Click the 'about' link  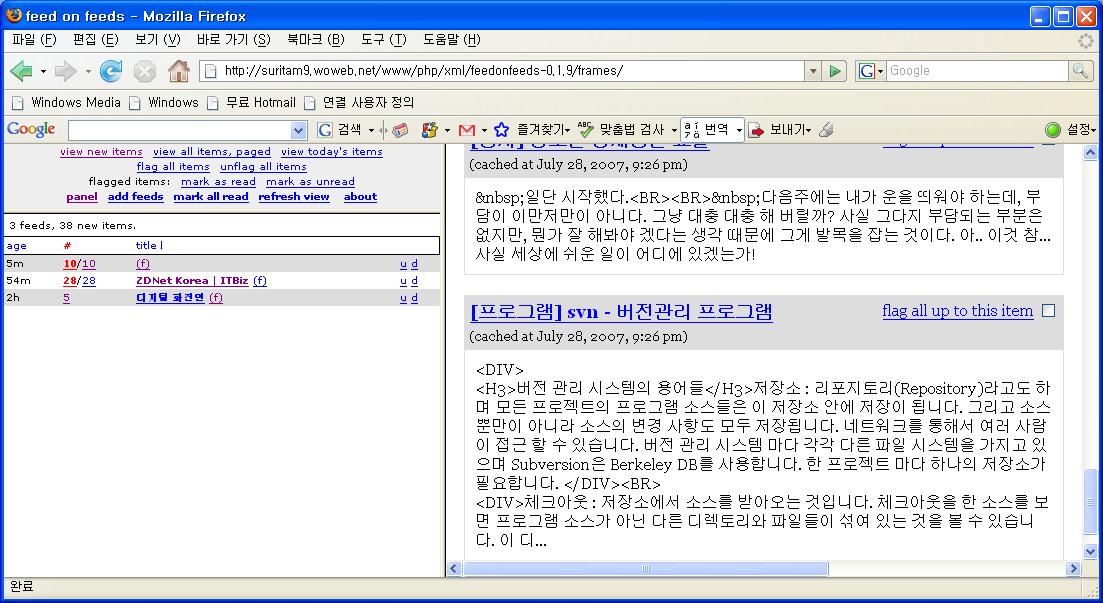(360, 197)
